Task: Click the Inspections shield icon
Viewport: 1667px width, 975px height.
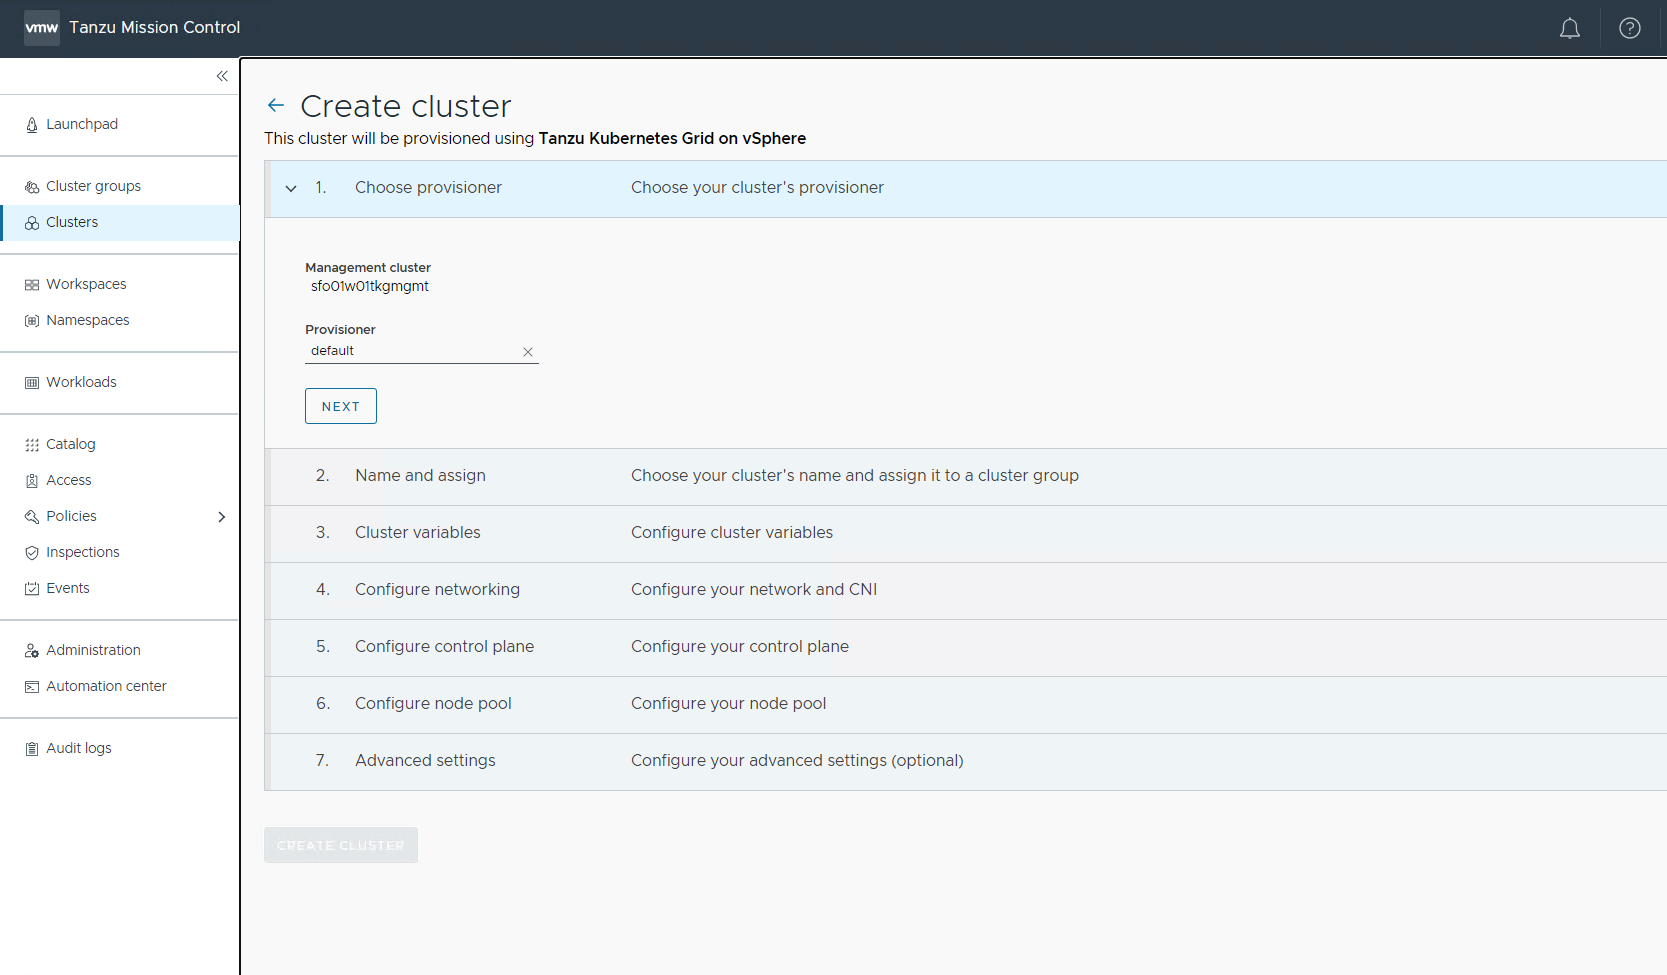Action: coord(32,553)
